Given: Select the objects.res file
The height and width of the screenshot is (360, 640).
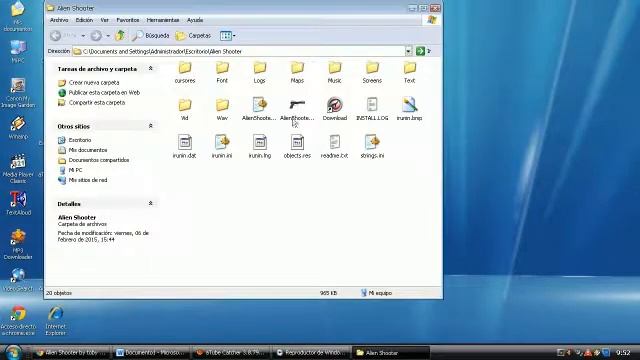Looking at the screenshot, I should pos(297,147).
